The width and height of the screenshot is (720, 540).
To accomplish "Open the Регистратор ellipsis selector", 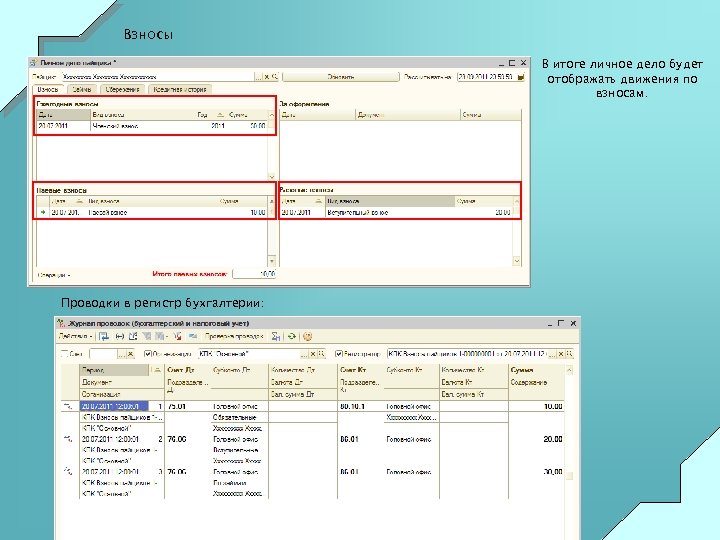I will tap(552, 354).
